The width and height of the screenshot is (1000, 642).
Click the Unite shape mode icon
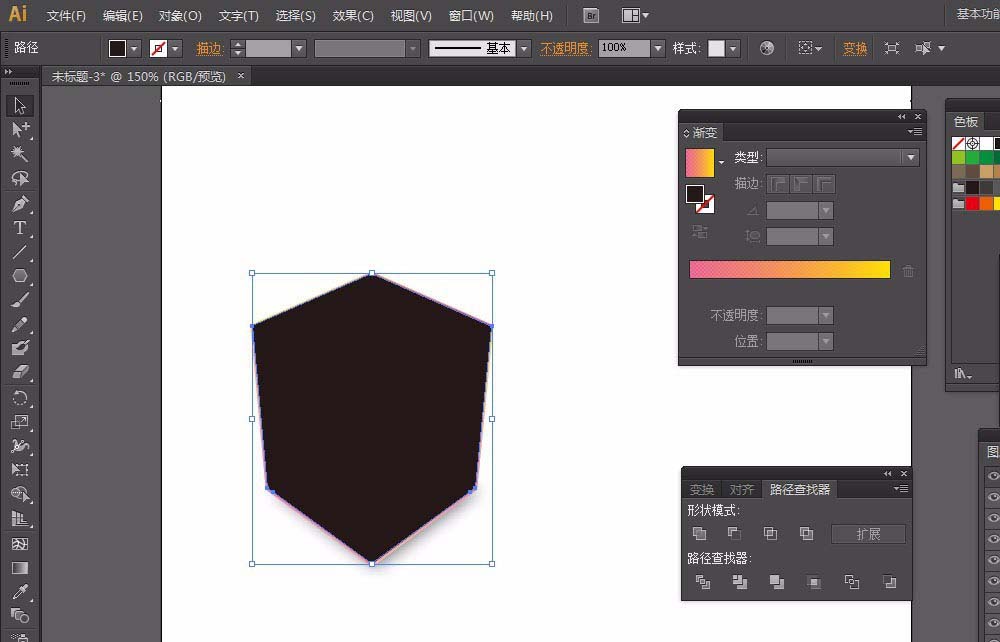click(x=700, y=534)
